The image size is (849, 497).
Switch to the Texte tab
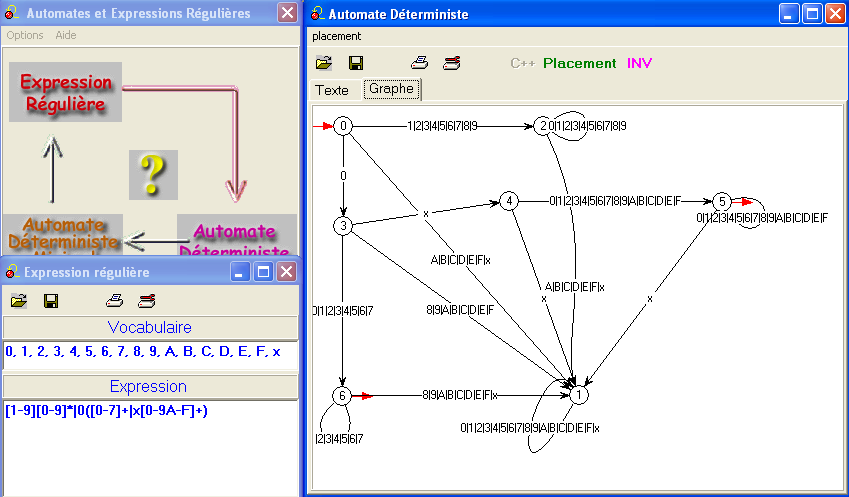332,90
